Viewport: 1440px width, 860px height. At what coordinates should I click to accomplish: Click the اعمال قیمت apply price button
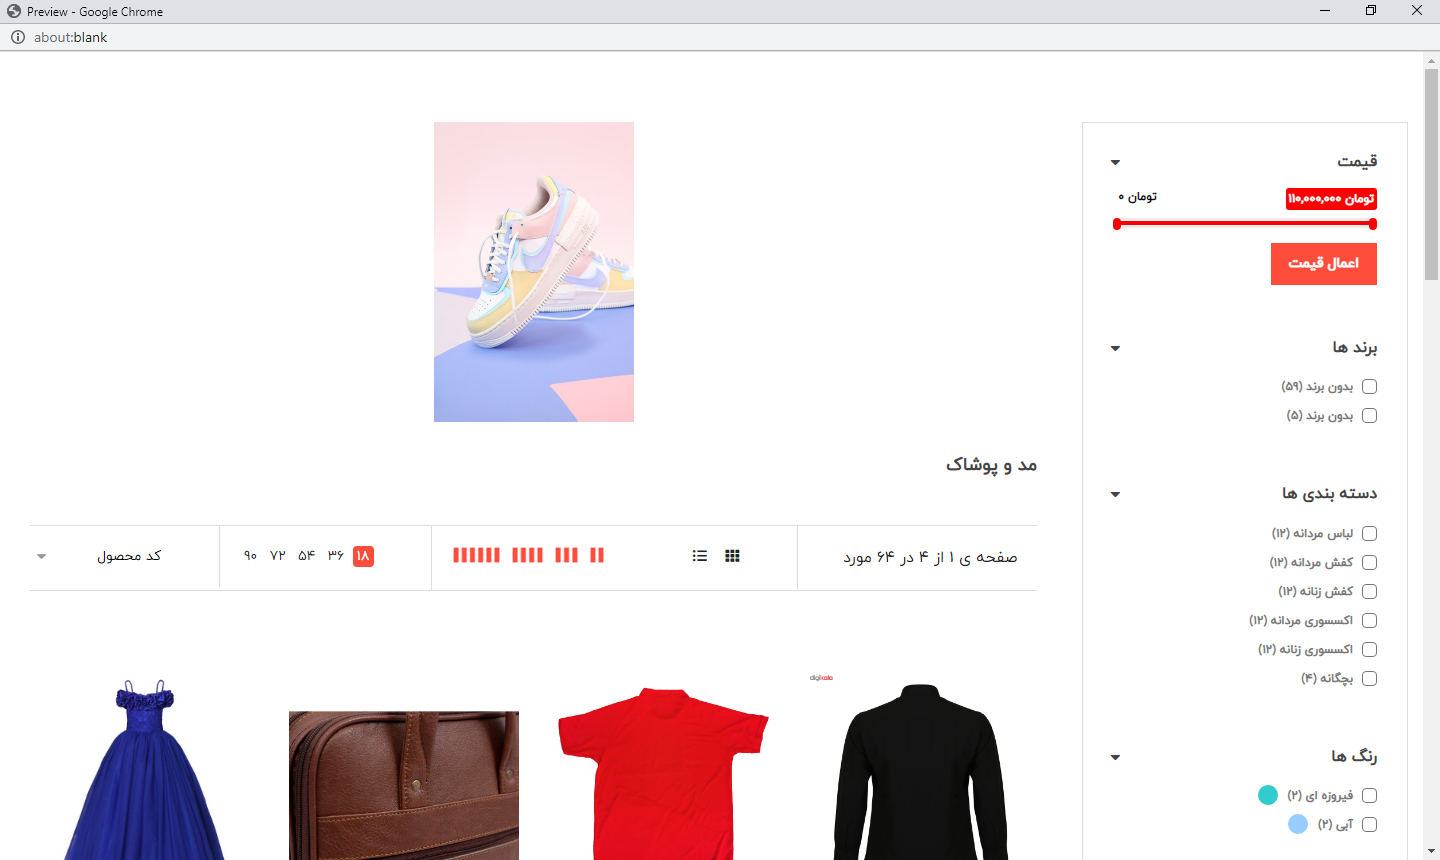pos(1323,264)
